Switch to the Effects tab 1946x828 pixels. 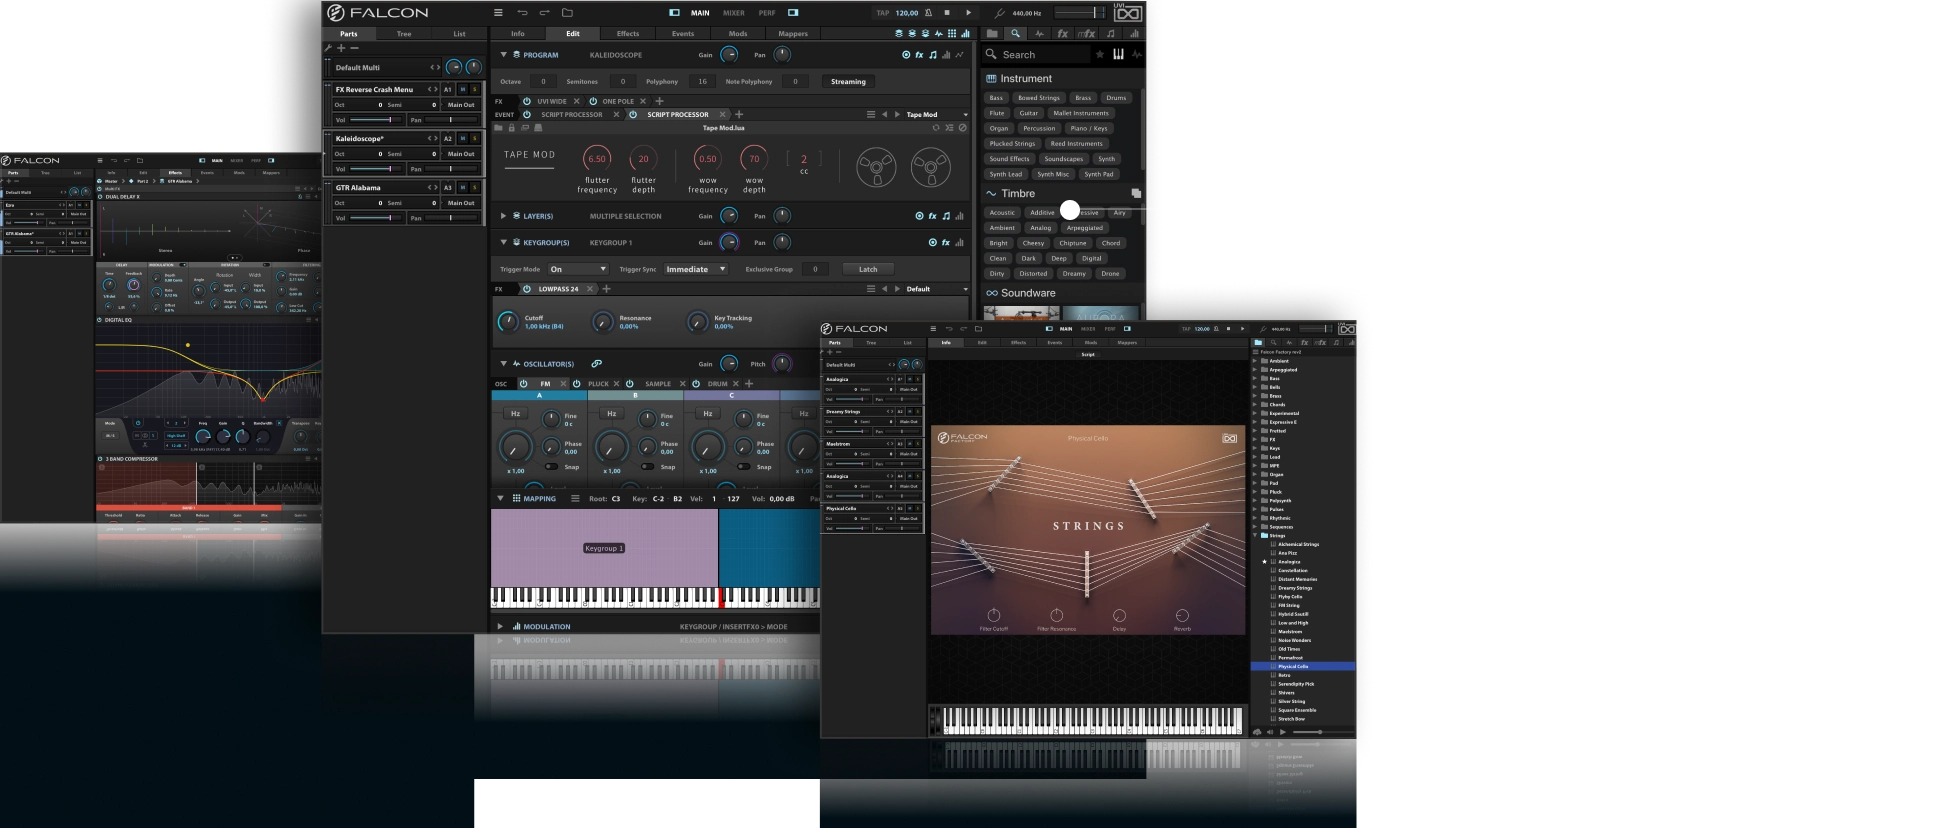tap(627, 34)
